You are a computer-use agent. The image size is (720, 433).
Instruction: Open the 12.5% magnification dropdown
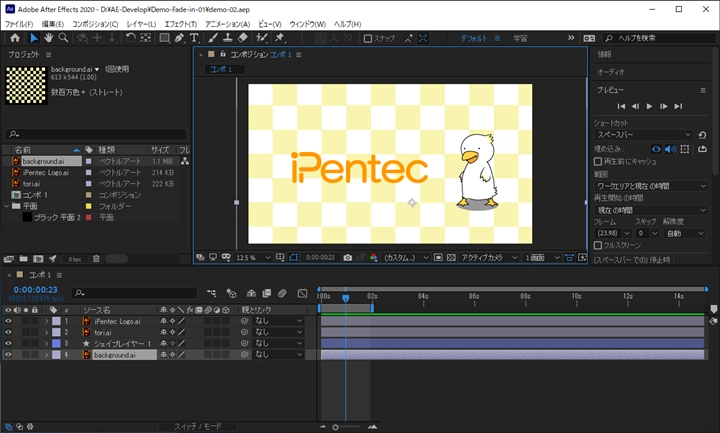click(x=248, y=257)
